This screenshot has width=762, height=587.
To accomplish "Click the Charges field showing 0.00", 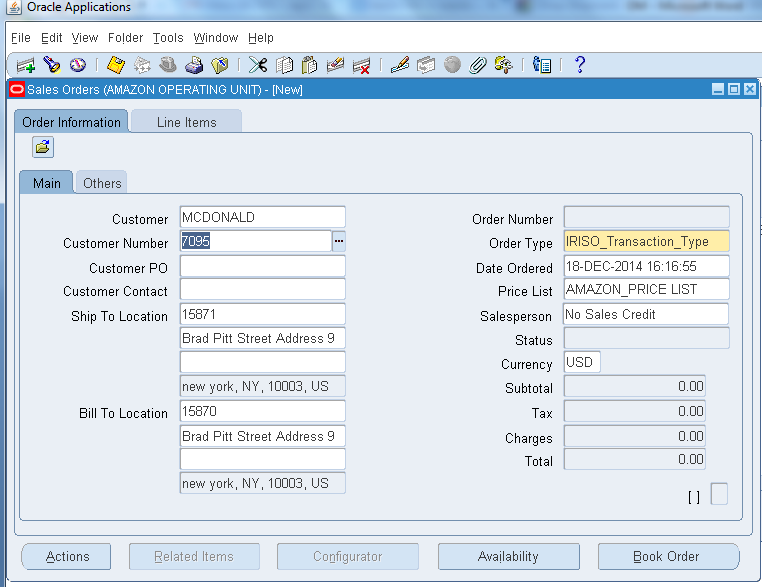I will (634, 436).
